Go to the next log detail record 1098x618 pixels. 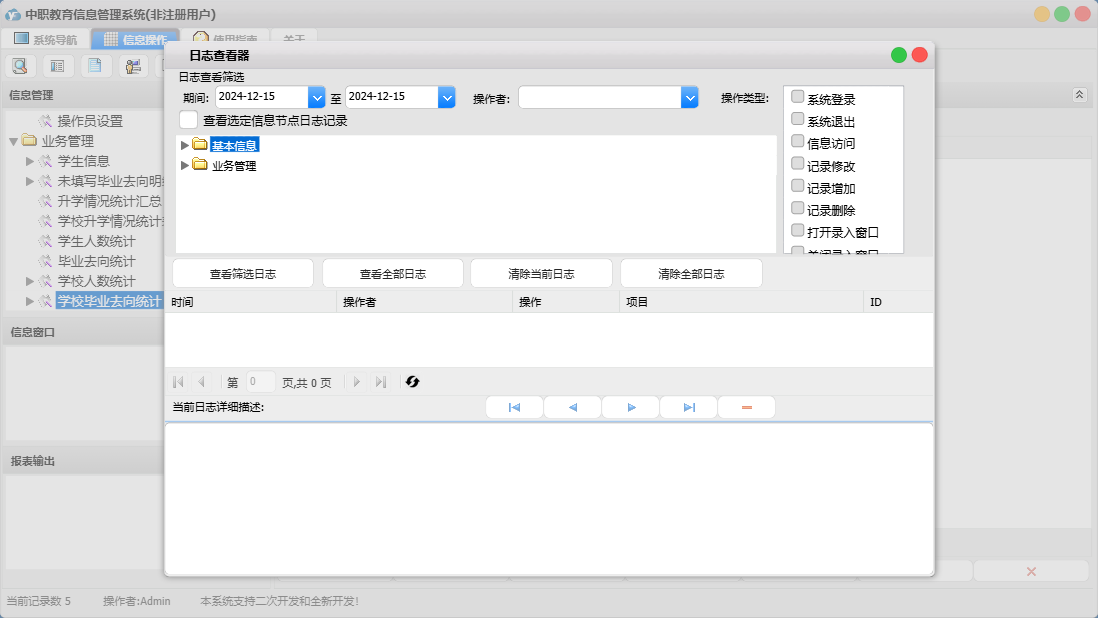[x=631, y=408]
